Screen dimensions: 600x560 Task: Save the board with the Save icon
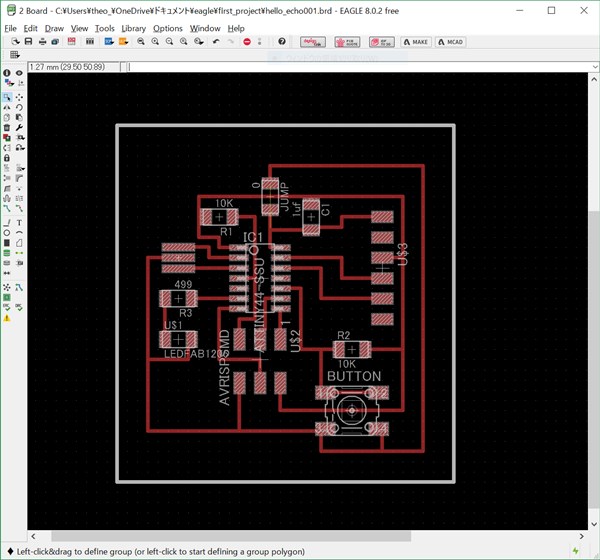pos(28,41)
